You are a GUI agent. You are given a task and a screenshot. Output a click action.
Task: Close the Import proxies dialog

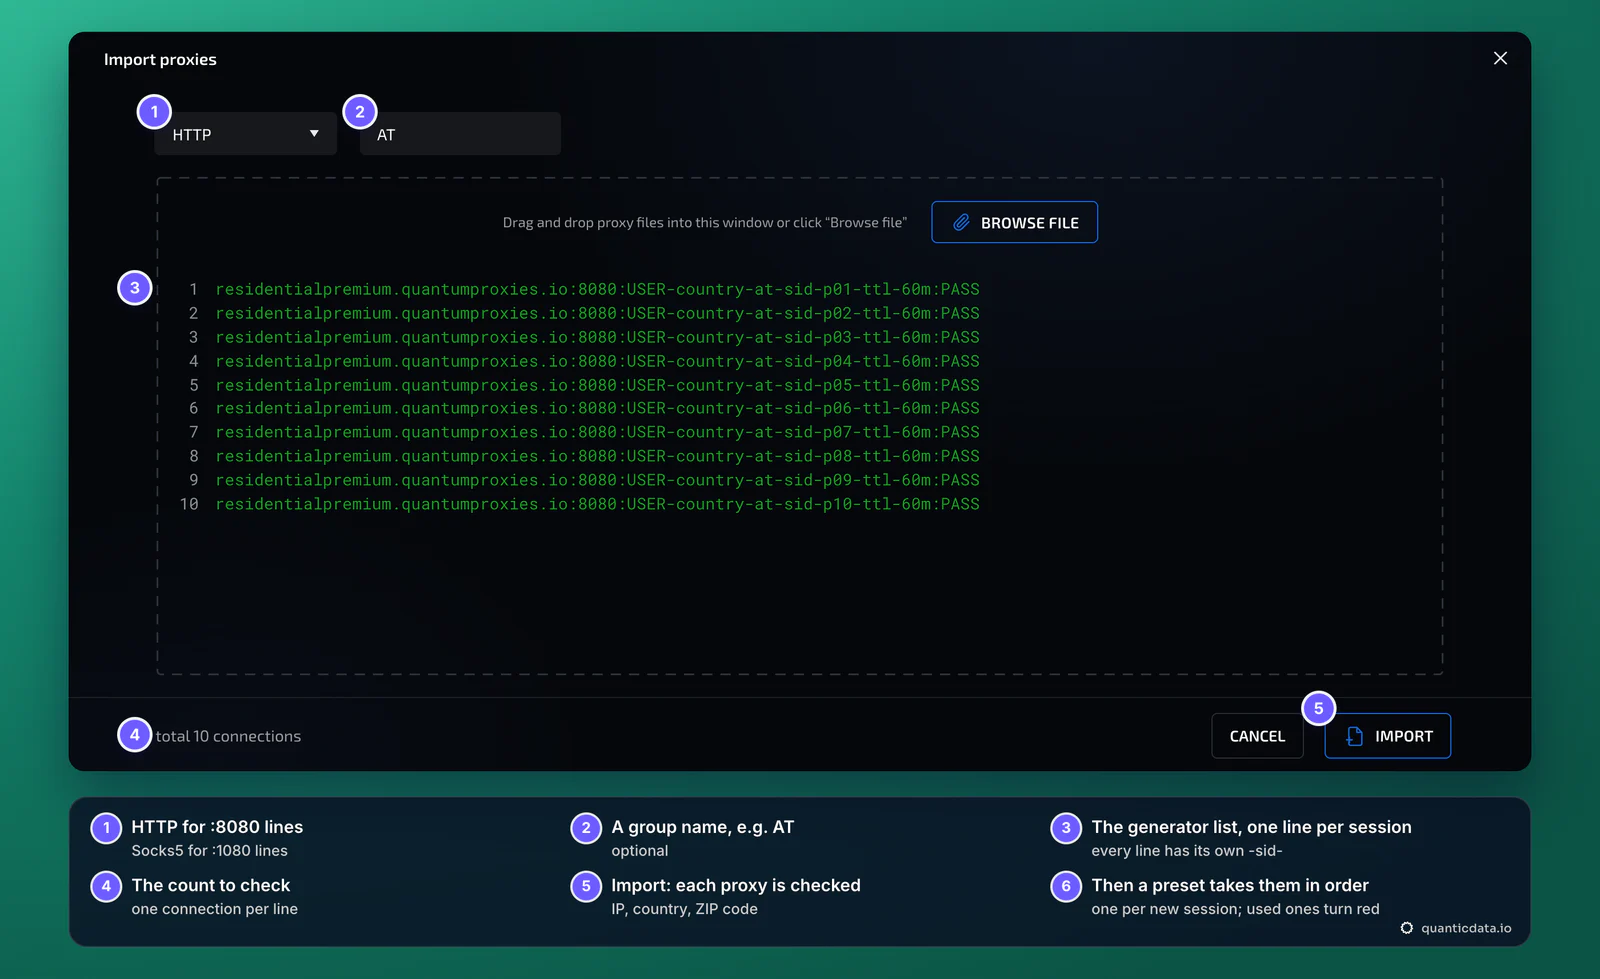(x=1500, y=58)
